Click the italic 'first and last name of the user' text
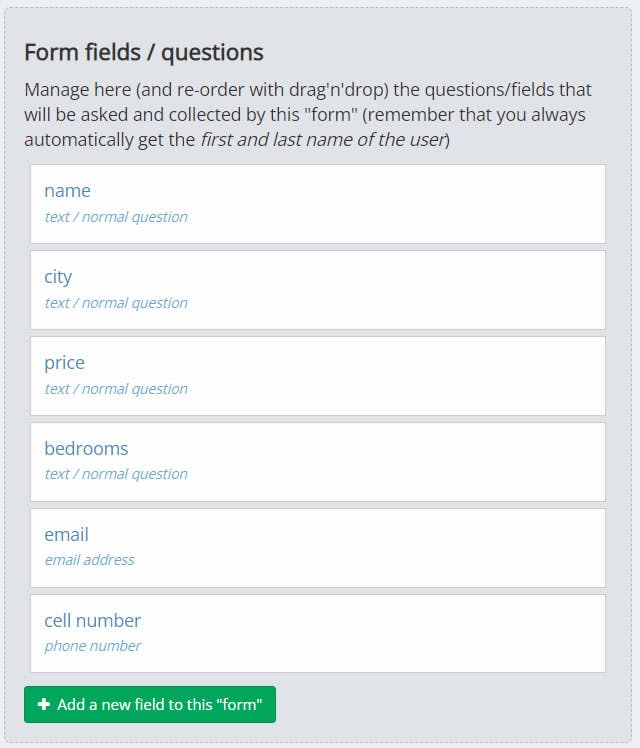Screen dimensions: 640x748 [322, 140]
